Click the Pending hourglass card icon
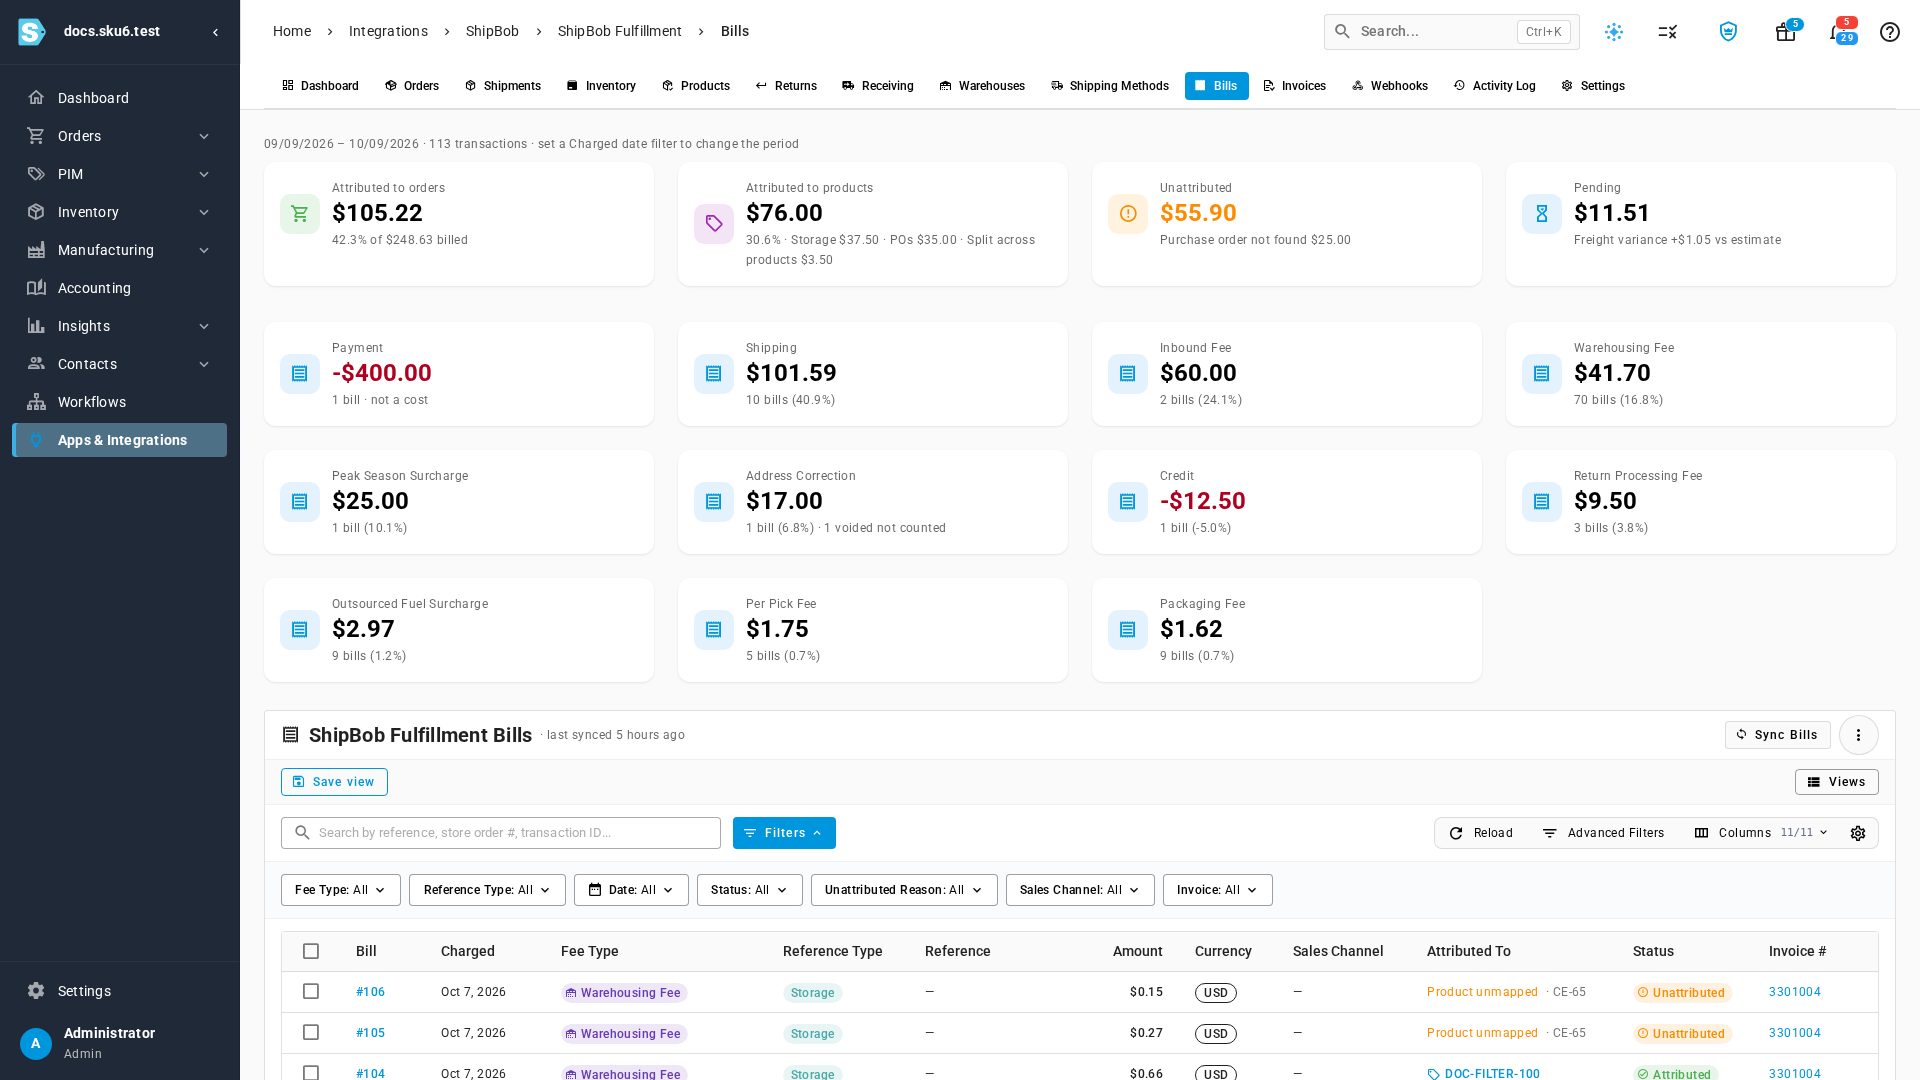Image resolution: width=1920 pixels, height=1080 pixels. [1542, 214]
